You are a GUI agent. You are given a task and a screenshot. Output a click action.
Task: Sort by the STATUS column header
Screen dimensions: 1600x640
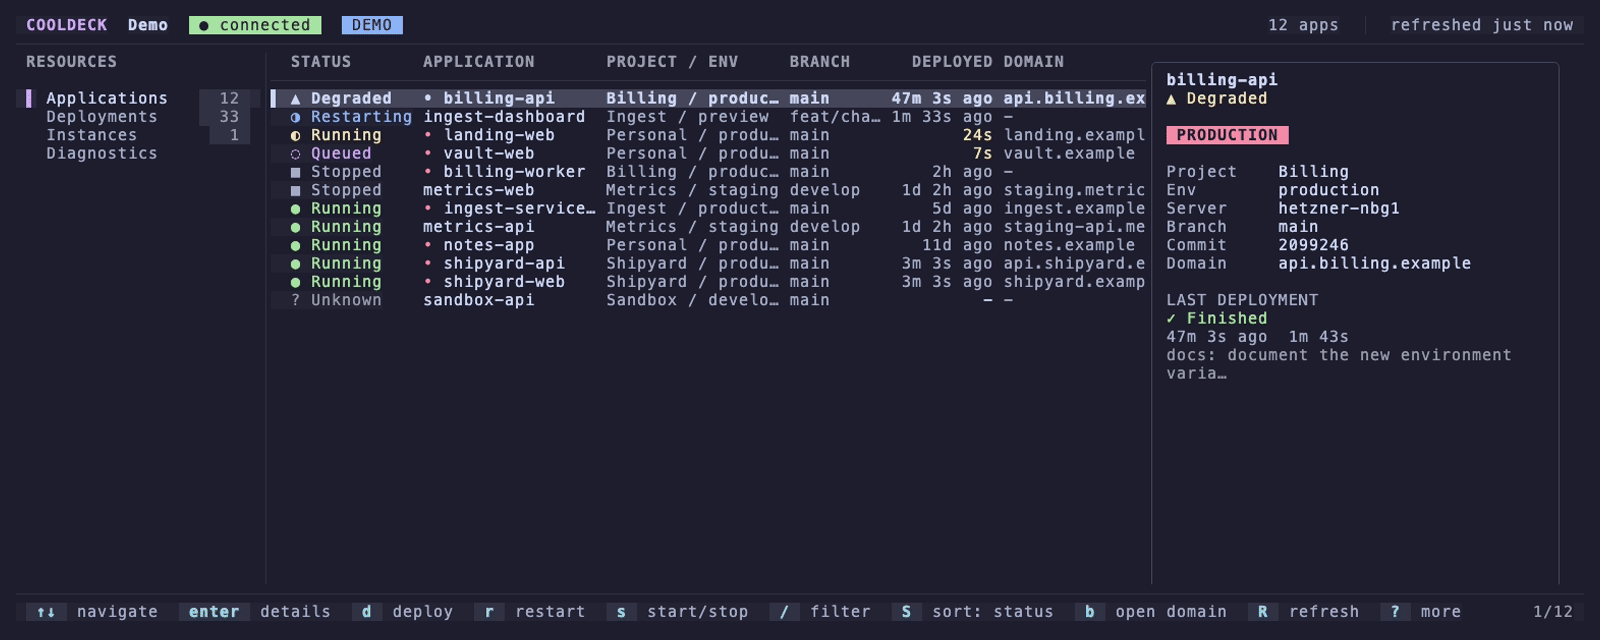click(x=321, y=62)
